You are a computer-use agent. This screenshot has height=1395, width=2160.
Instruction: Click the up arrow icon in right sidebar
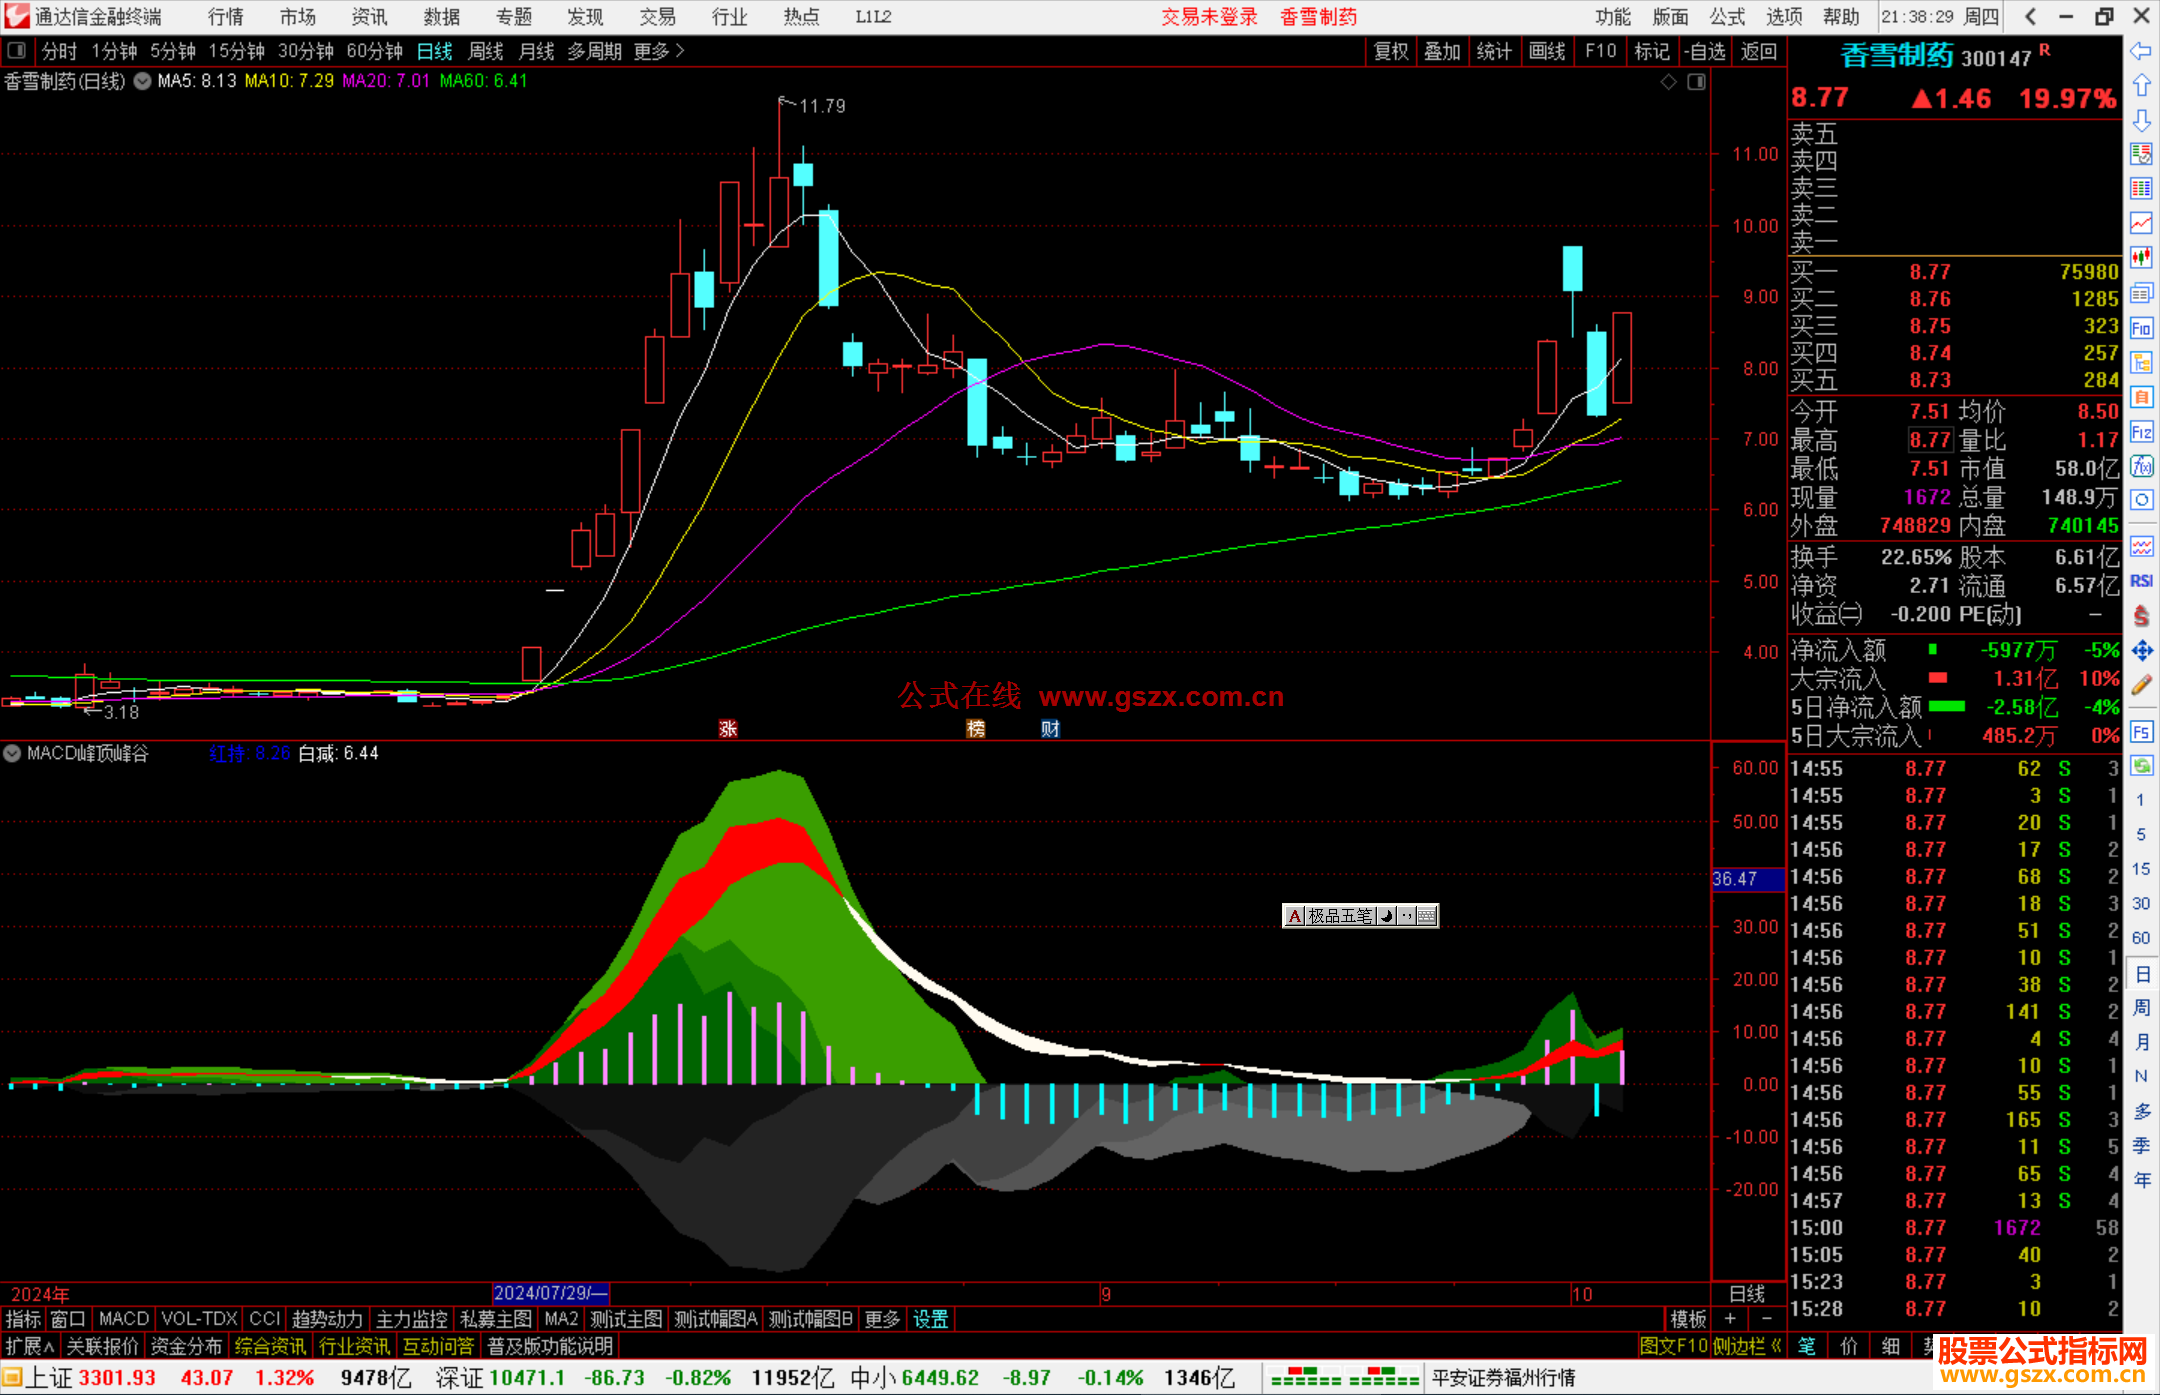(2141, 85)
